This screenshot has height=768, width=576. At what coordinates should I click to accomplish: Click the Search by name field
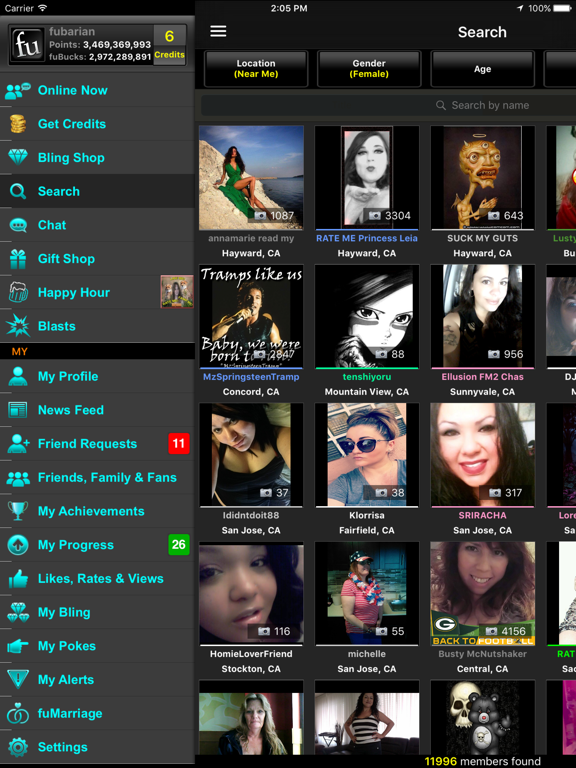coord(388,105)
